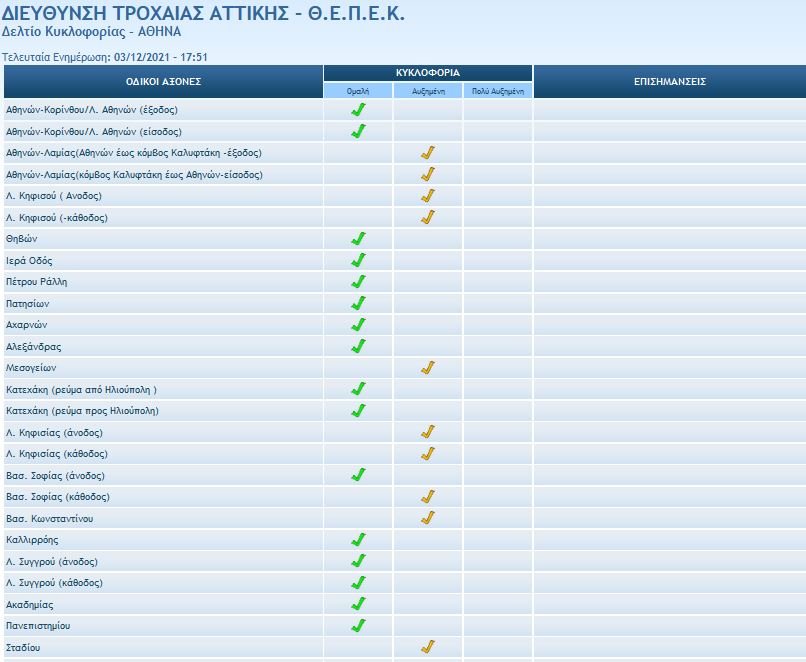Click the Ομαλή column header

pyautogui.click(x=358, y=91)
